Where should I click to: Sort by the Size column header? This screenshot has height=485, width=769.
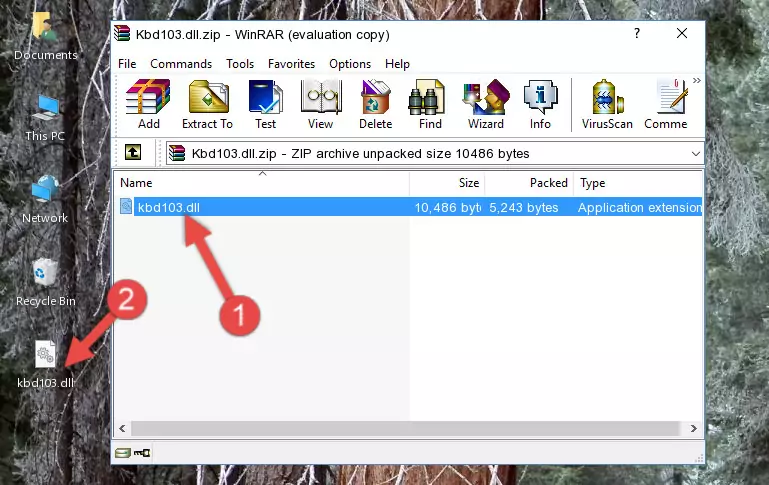447,183
